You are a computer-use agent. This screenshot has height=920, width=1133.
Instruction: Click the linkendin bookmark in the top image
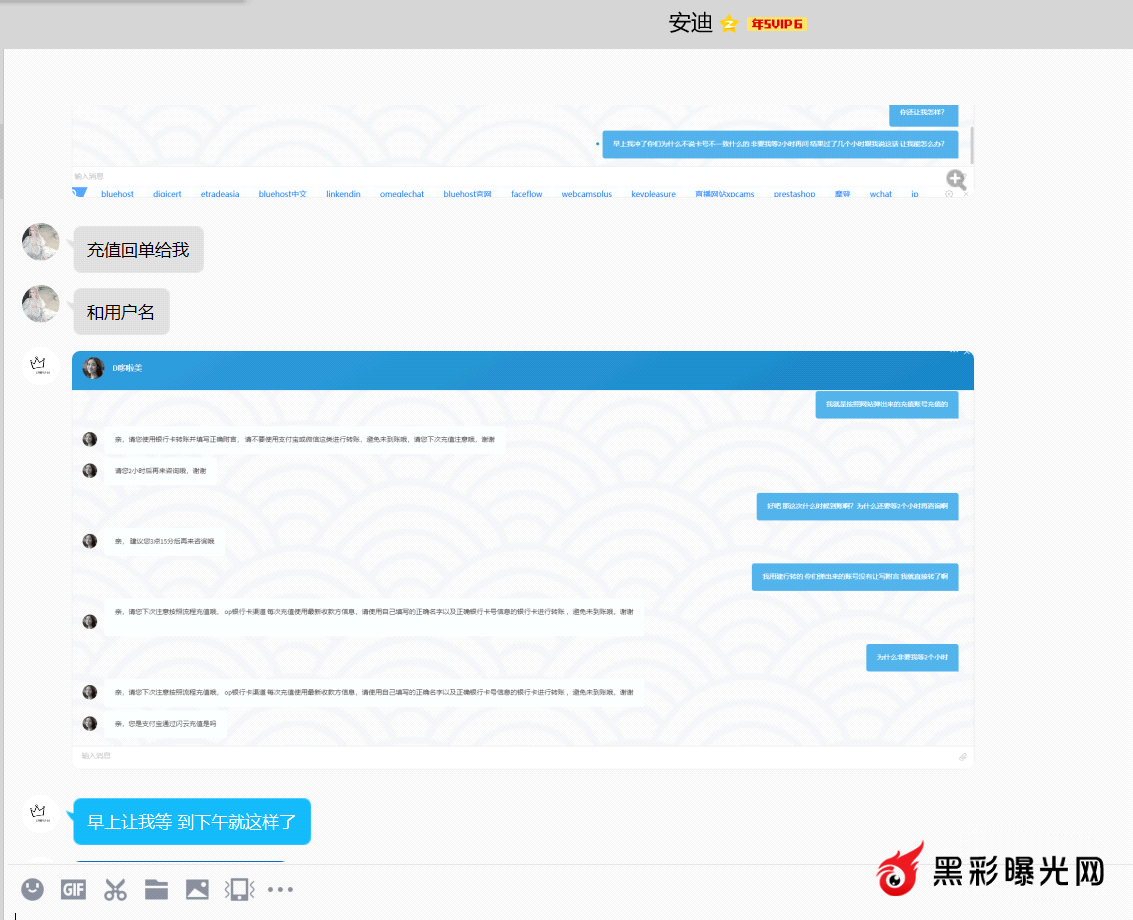pos(343,194)
